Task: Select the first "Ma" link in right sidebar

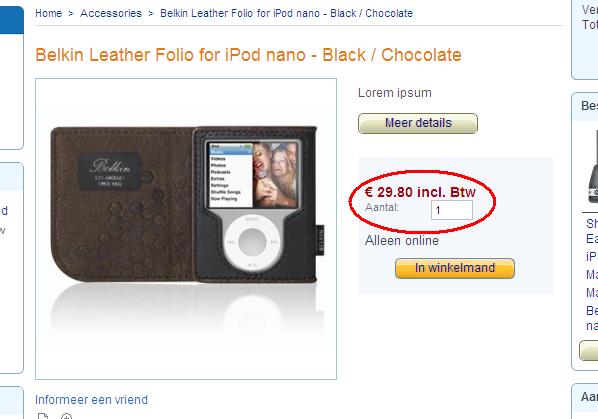Action: tap(592, 275)
